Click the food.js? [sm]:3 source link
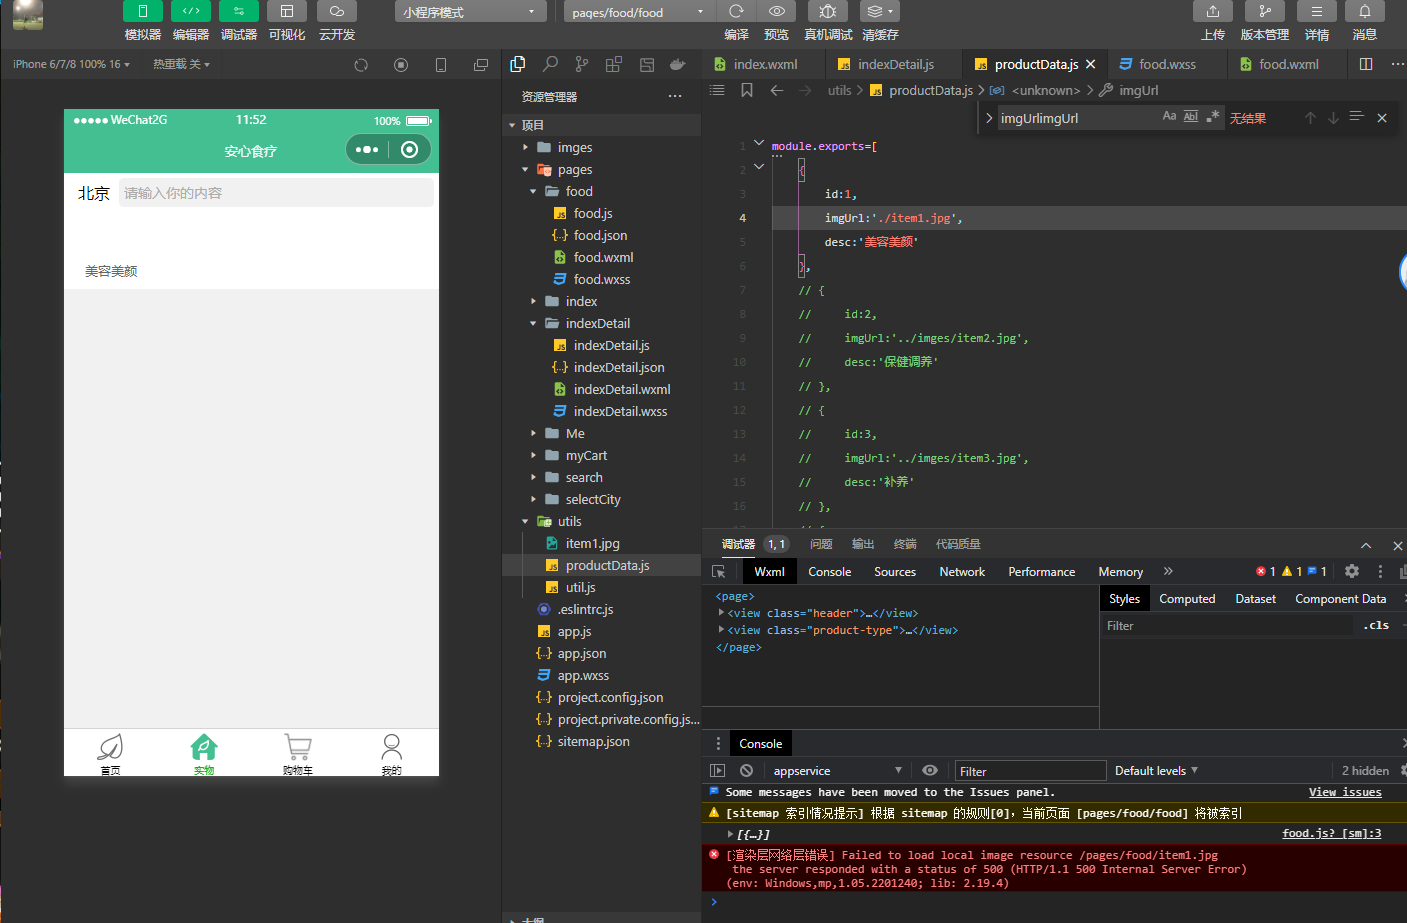 tap(1332, 833)
